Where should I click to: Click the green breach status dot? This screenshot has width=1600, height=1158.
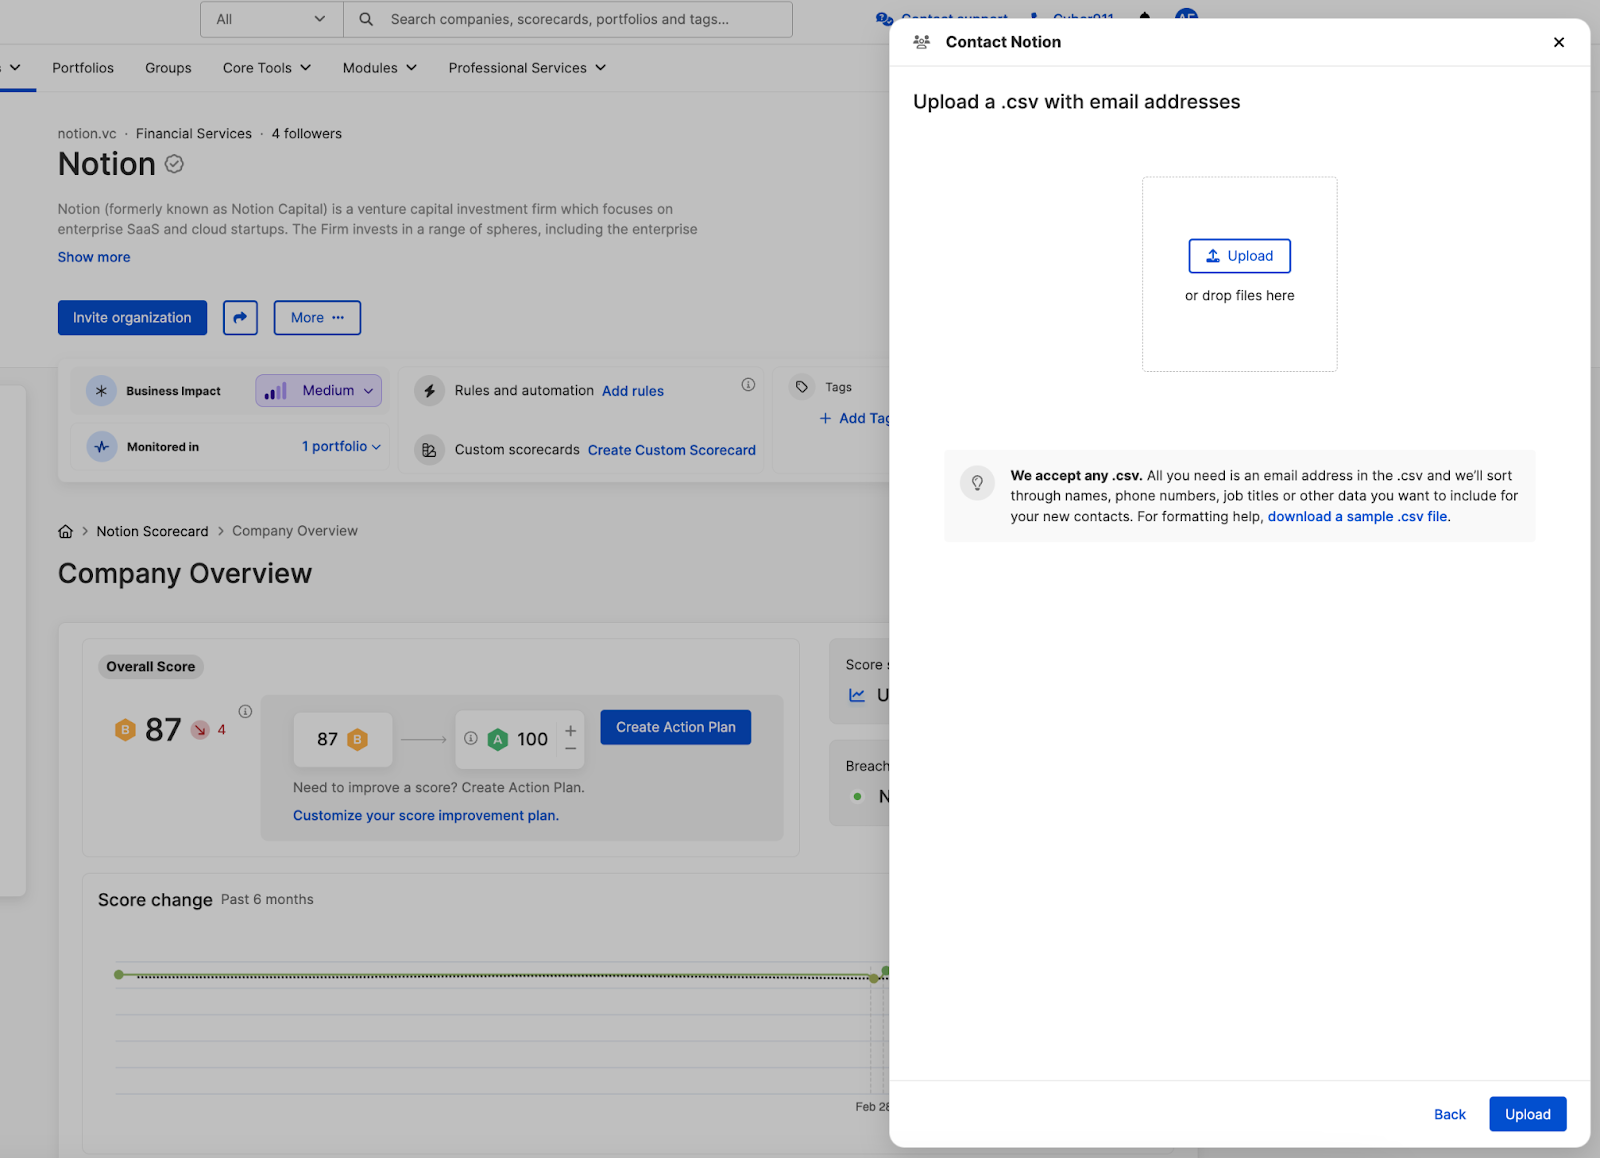857,797
